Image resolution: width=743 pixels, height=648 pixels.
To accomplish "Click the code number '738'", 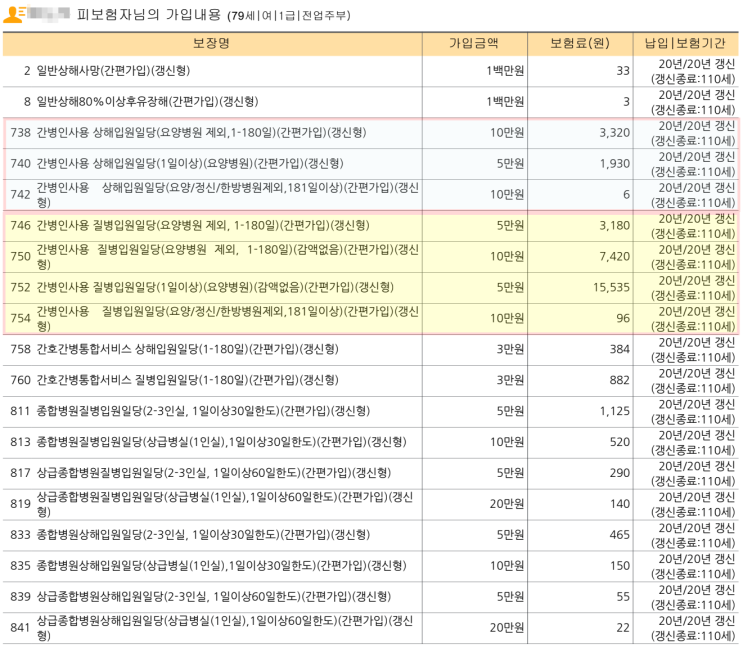I will point(20,133).
